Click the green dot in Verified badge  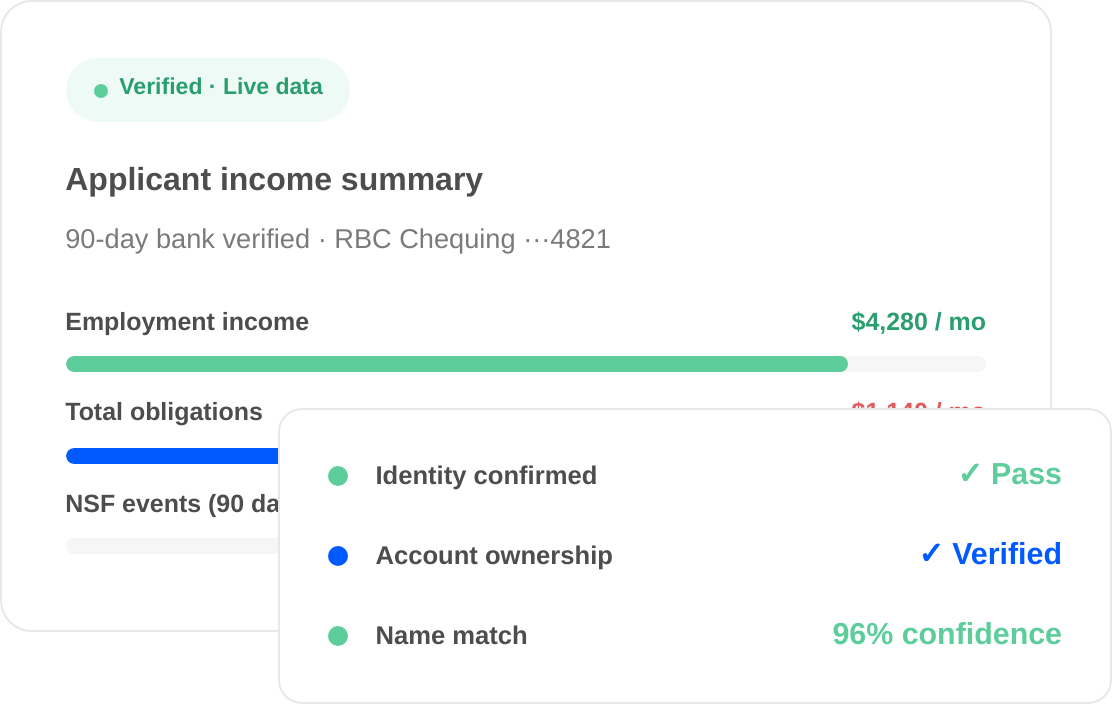point(101,91)
